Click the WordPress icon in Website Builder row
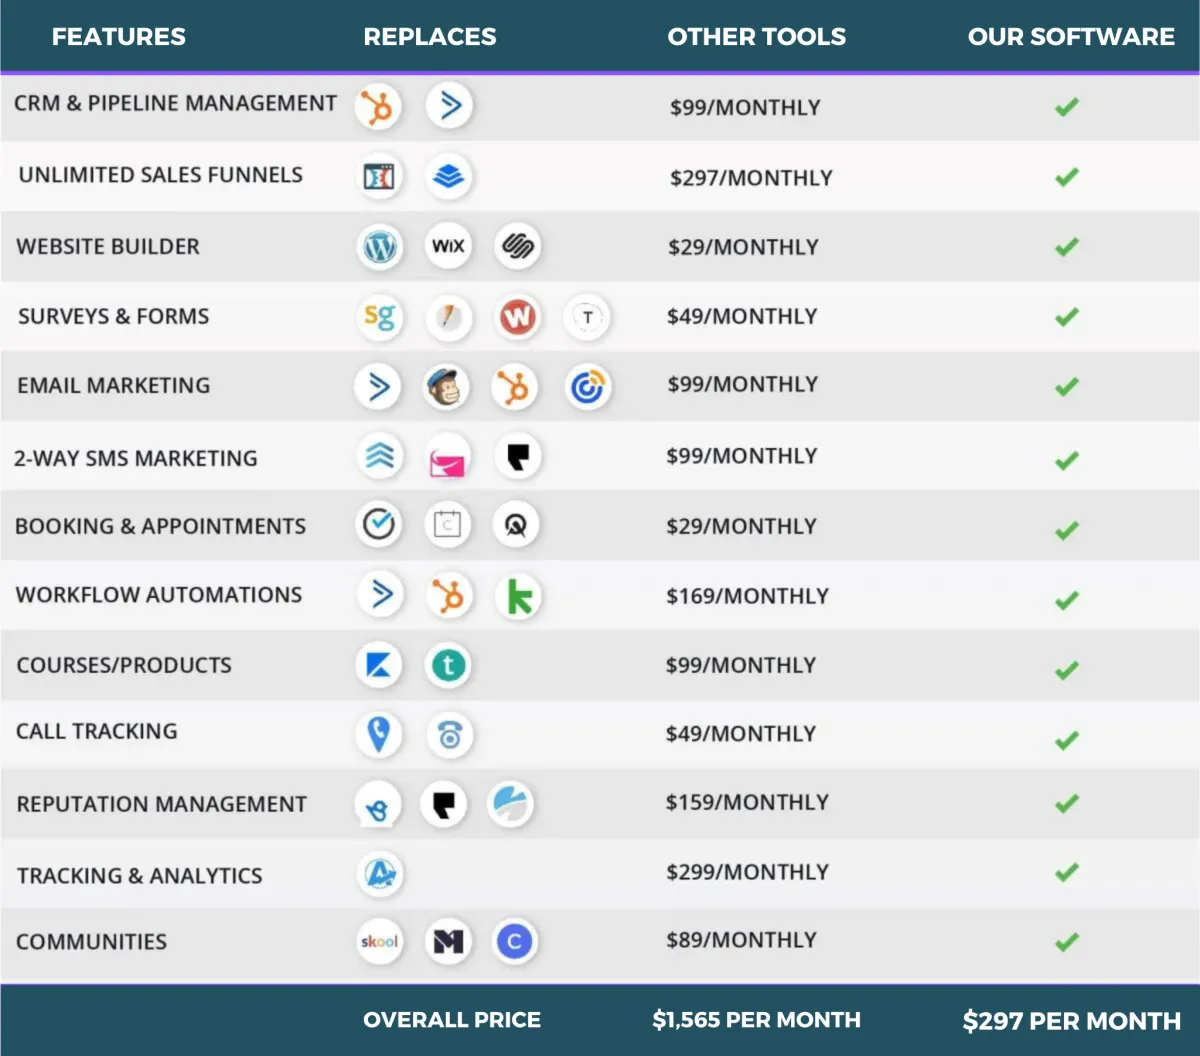Image resolution: width=1200 pixels, height=1056 pixels. 380,246
